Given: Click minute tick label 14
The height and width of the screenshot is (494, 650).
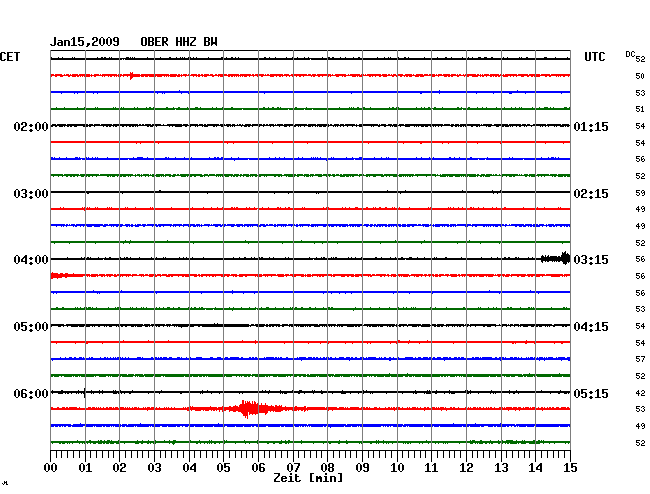Looking at the screenshot, I should point(536,468).
